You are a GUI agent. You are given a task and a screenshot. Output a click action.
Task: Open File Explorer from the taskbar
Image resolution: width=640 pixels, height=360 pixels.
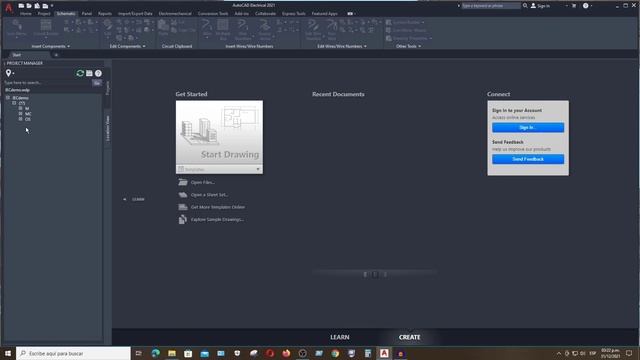click(172, 353)
